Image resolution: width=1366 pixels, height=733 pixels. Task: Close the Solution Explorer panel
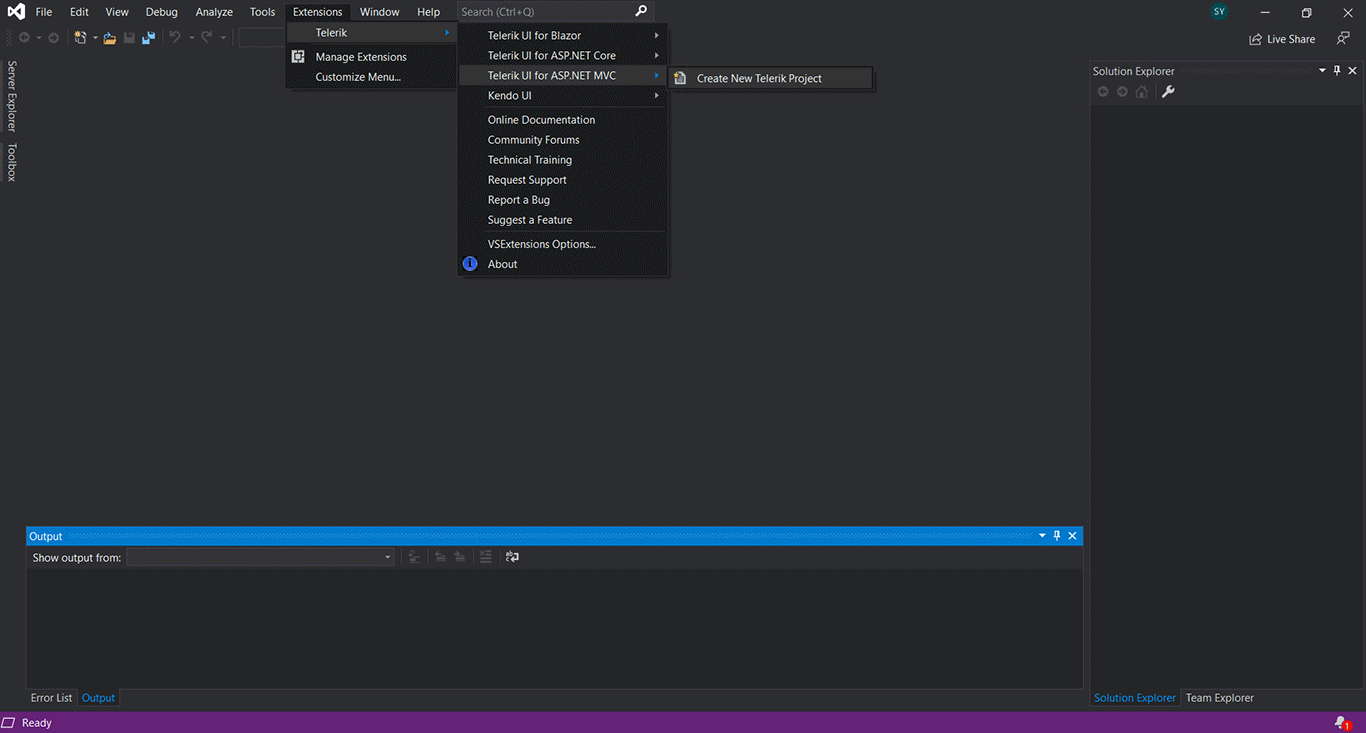(x=1353, y=71)
